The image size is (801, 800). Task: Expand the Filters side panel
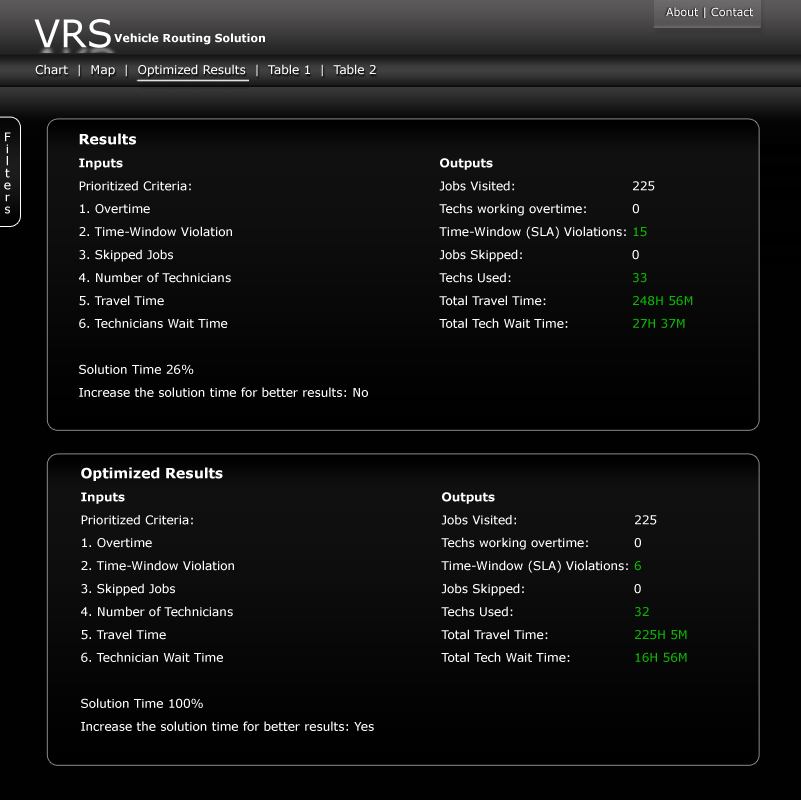point(8,172)
